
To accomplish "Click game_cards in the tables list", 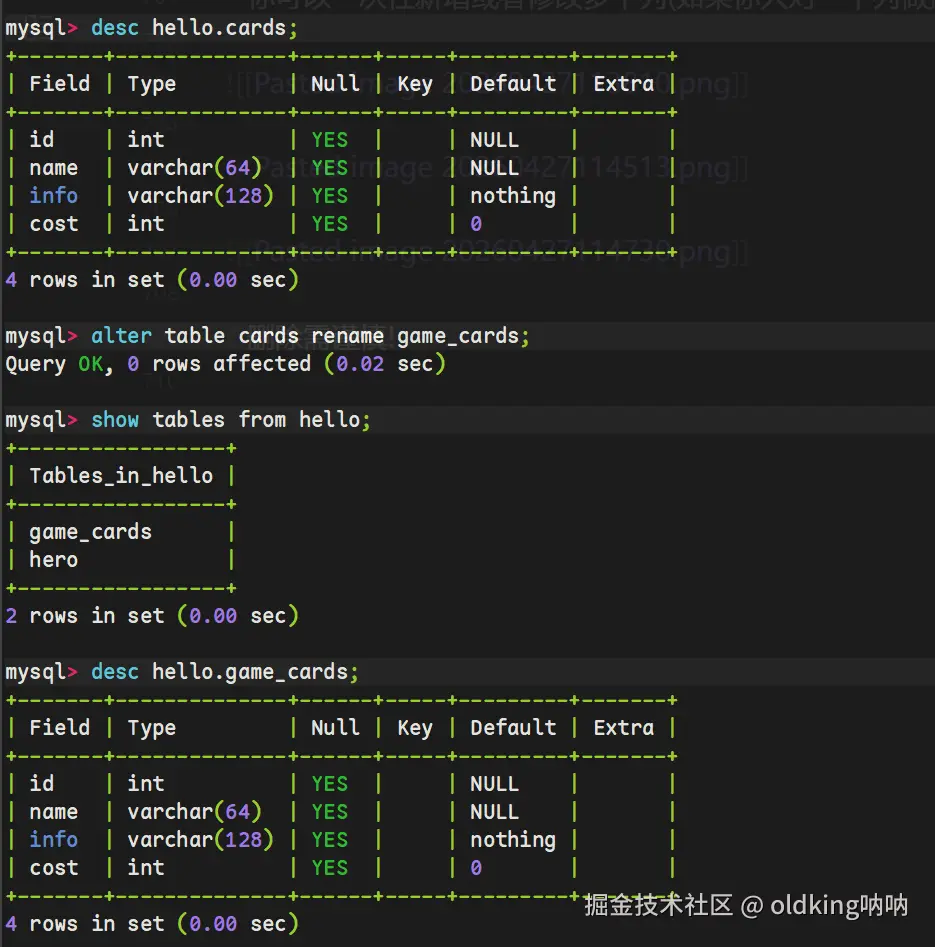I will [90, 532].
